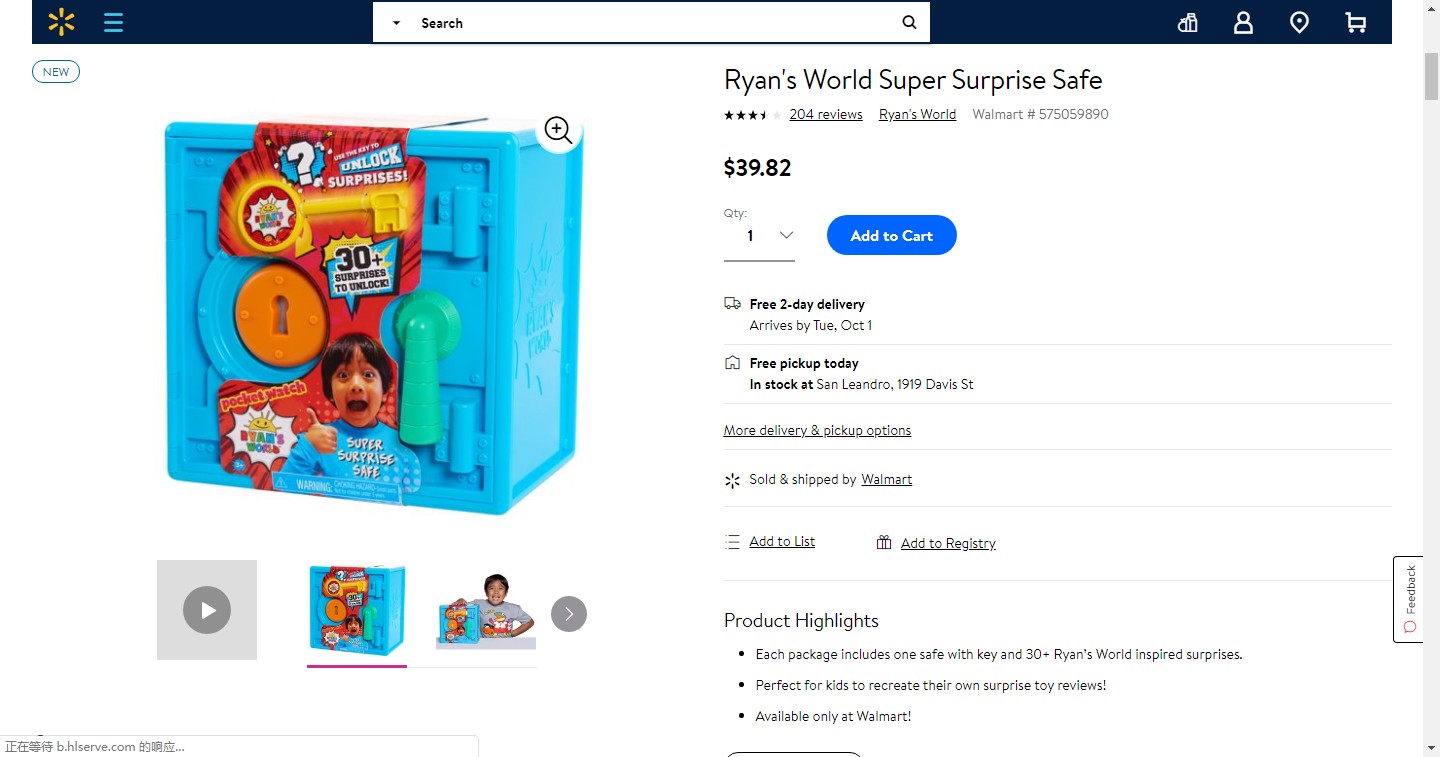
Task: Click Add to Registry link
Action: click(x=947, y=543)
